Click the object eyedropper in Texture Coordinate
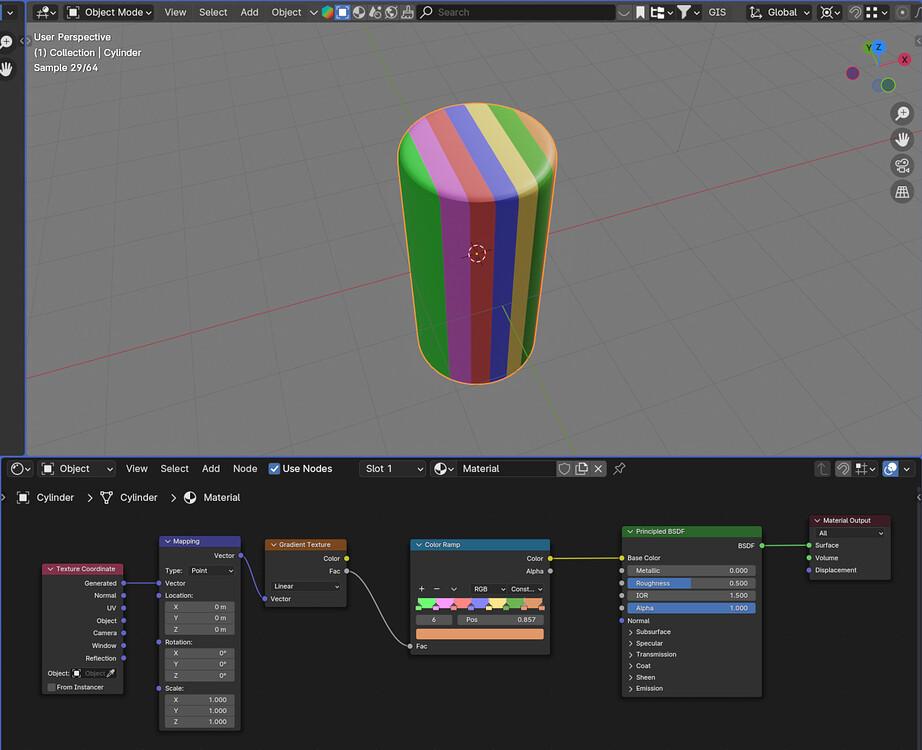The image size is (922, 750). pyautogui.click(x=111, y=674)
